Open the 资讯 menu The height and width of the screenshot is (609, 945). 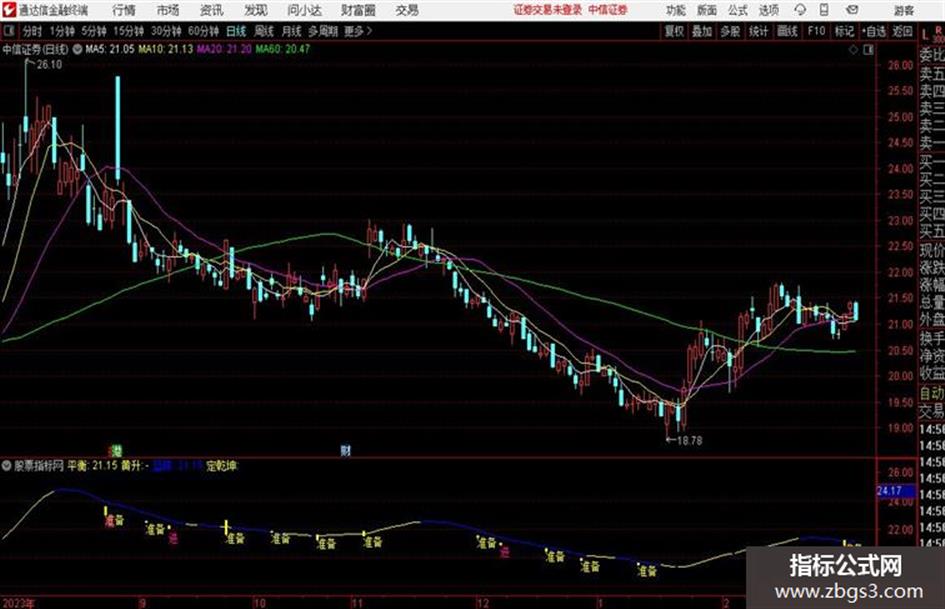point(212,10)
